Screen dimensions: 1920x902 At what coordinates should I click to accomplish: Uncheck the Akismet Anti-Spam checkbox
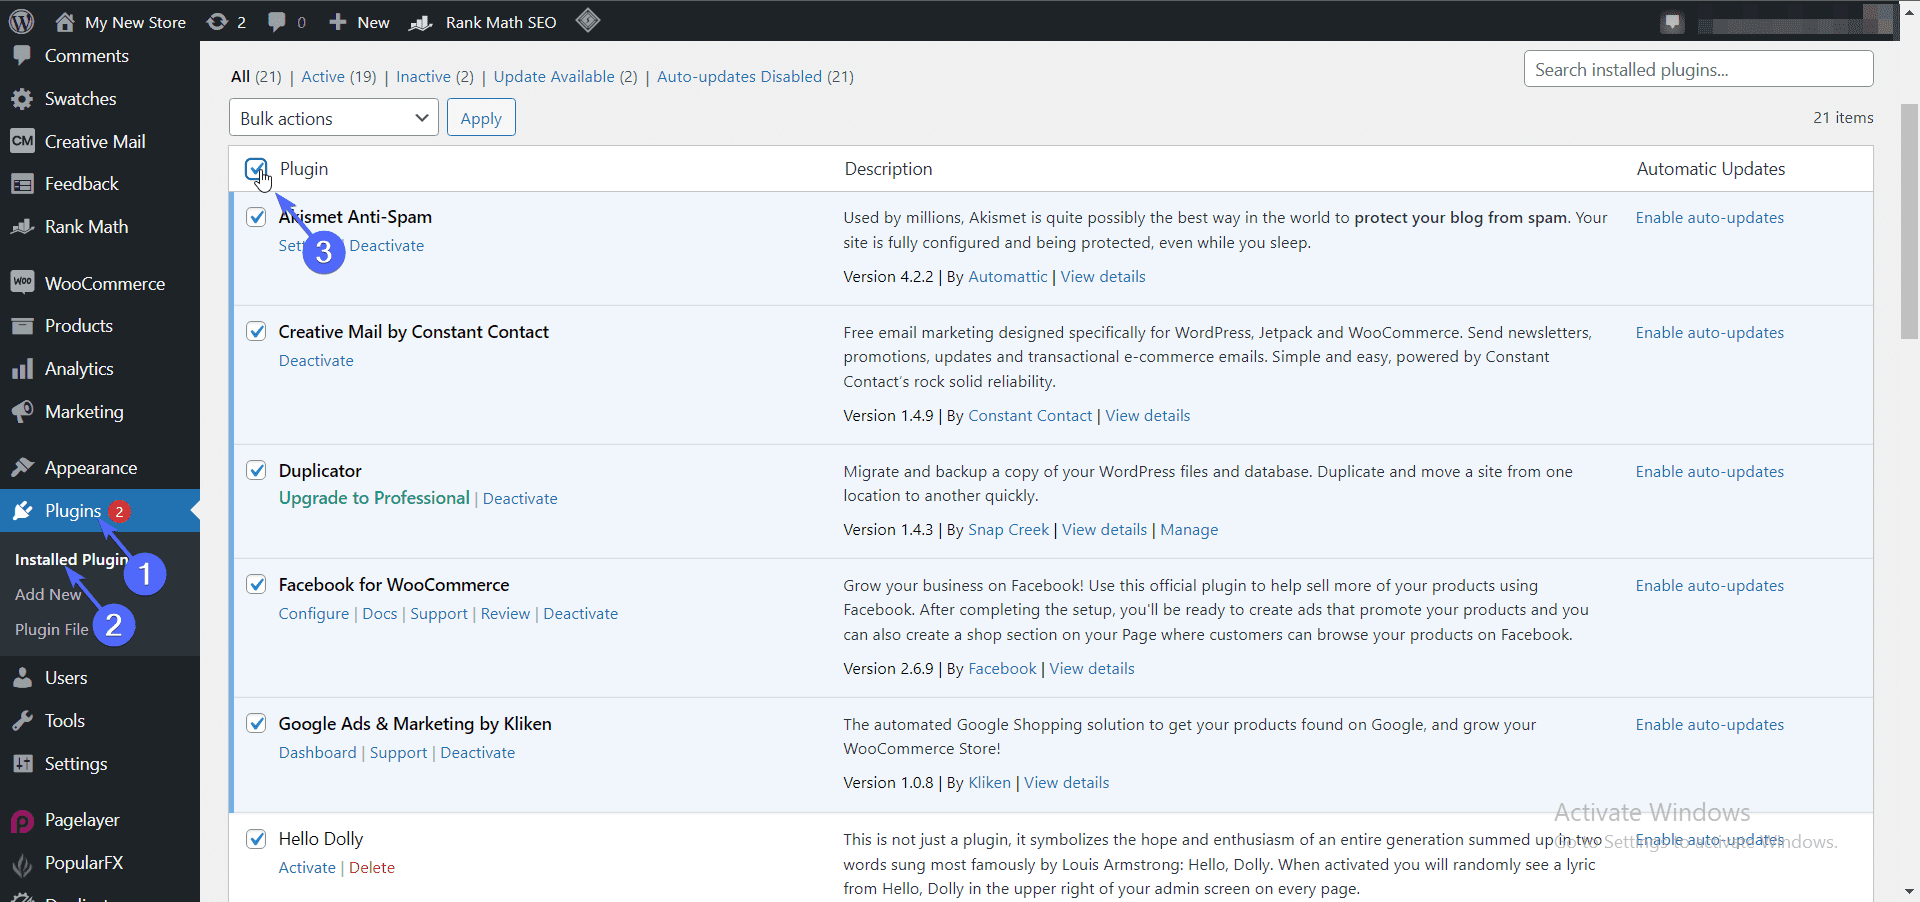[x=256, y=217]
